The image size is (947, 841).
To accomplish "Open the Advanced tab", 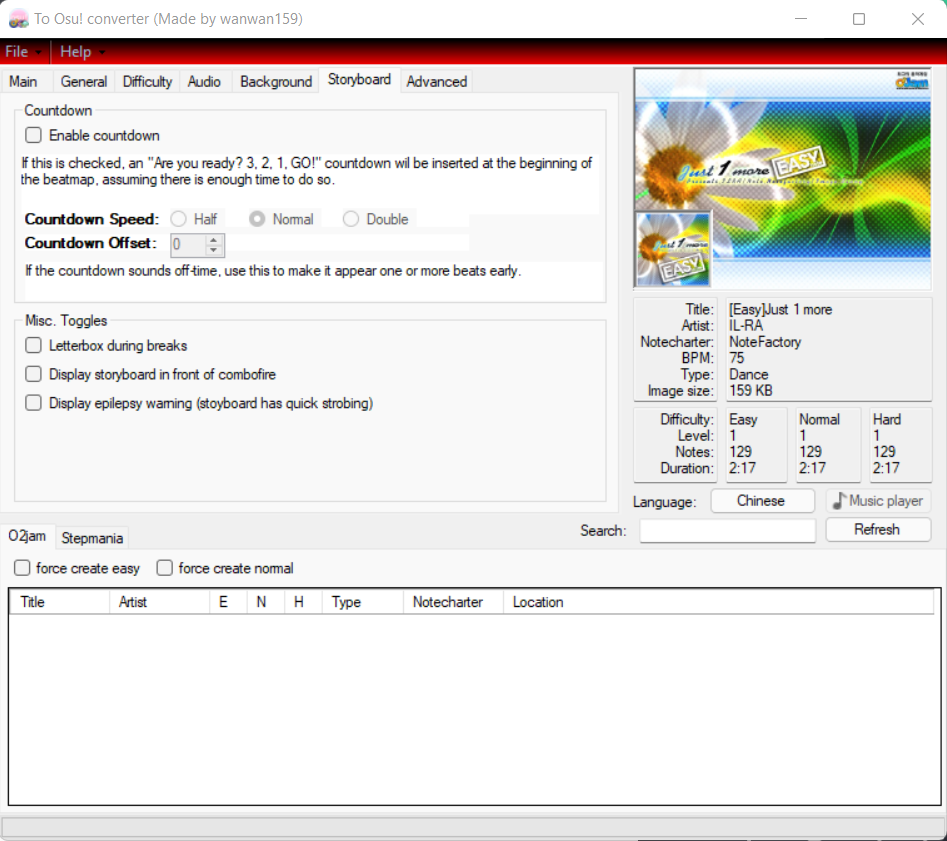I will [x=437, y=82].
